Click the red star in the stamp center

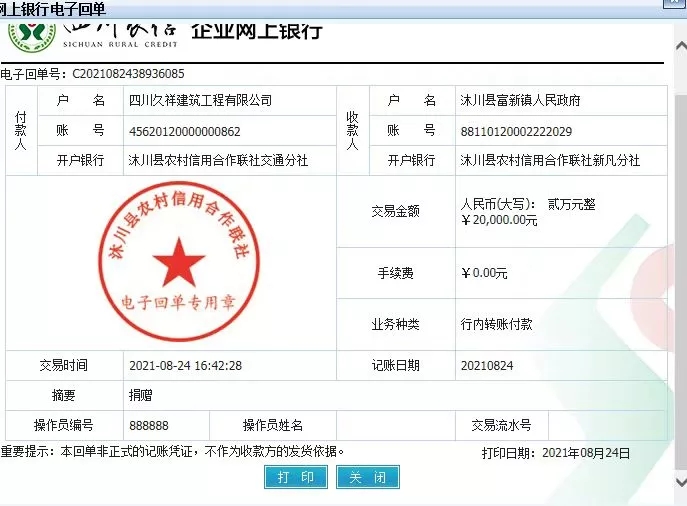click(178, 261)
